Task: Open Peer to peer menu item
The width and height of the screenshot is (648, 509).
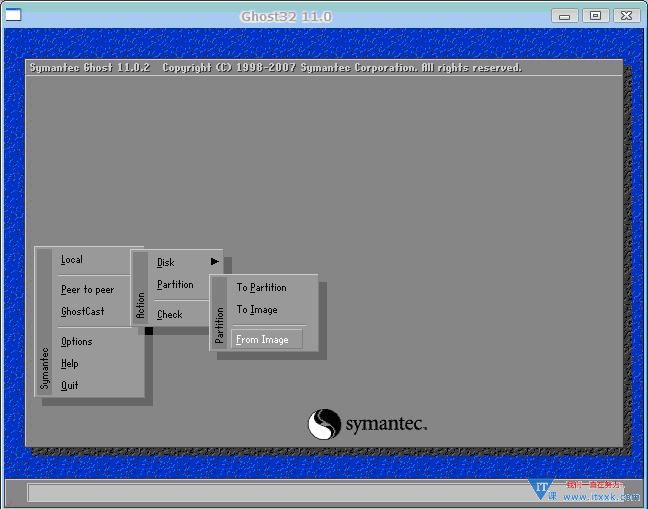Action: [87, 290]
